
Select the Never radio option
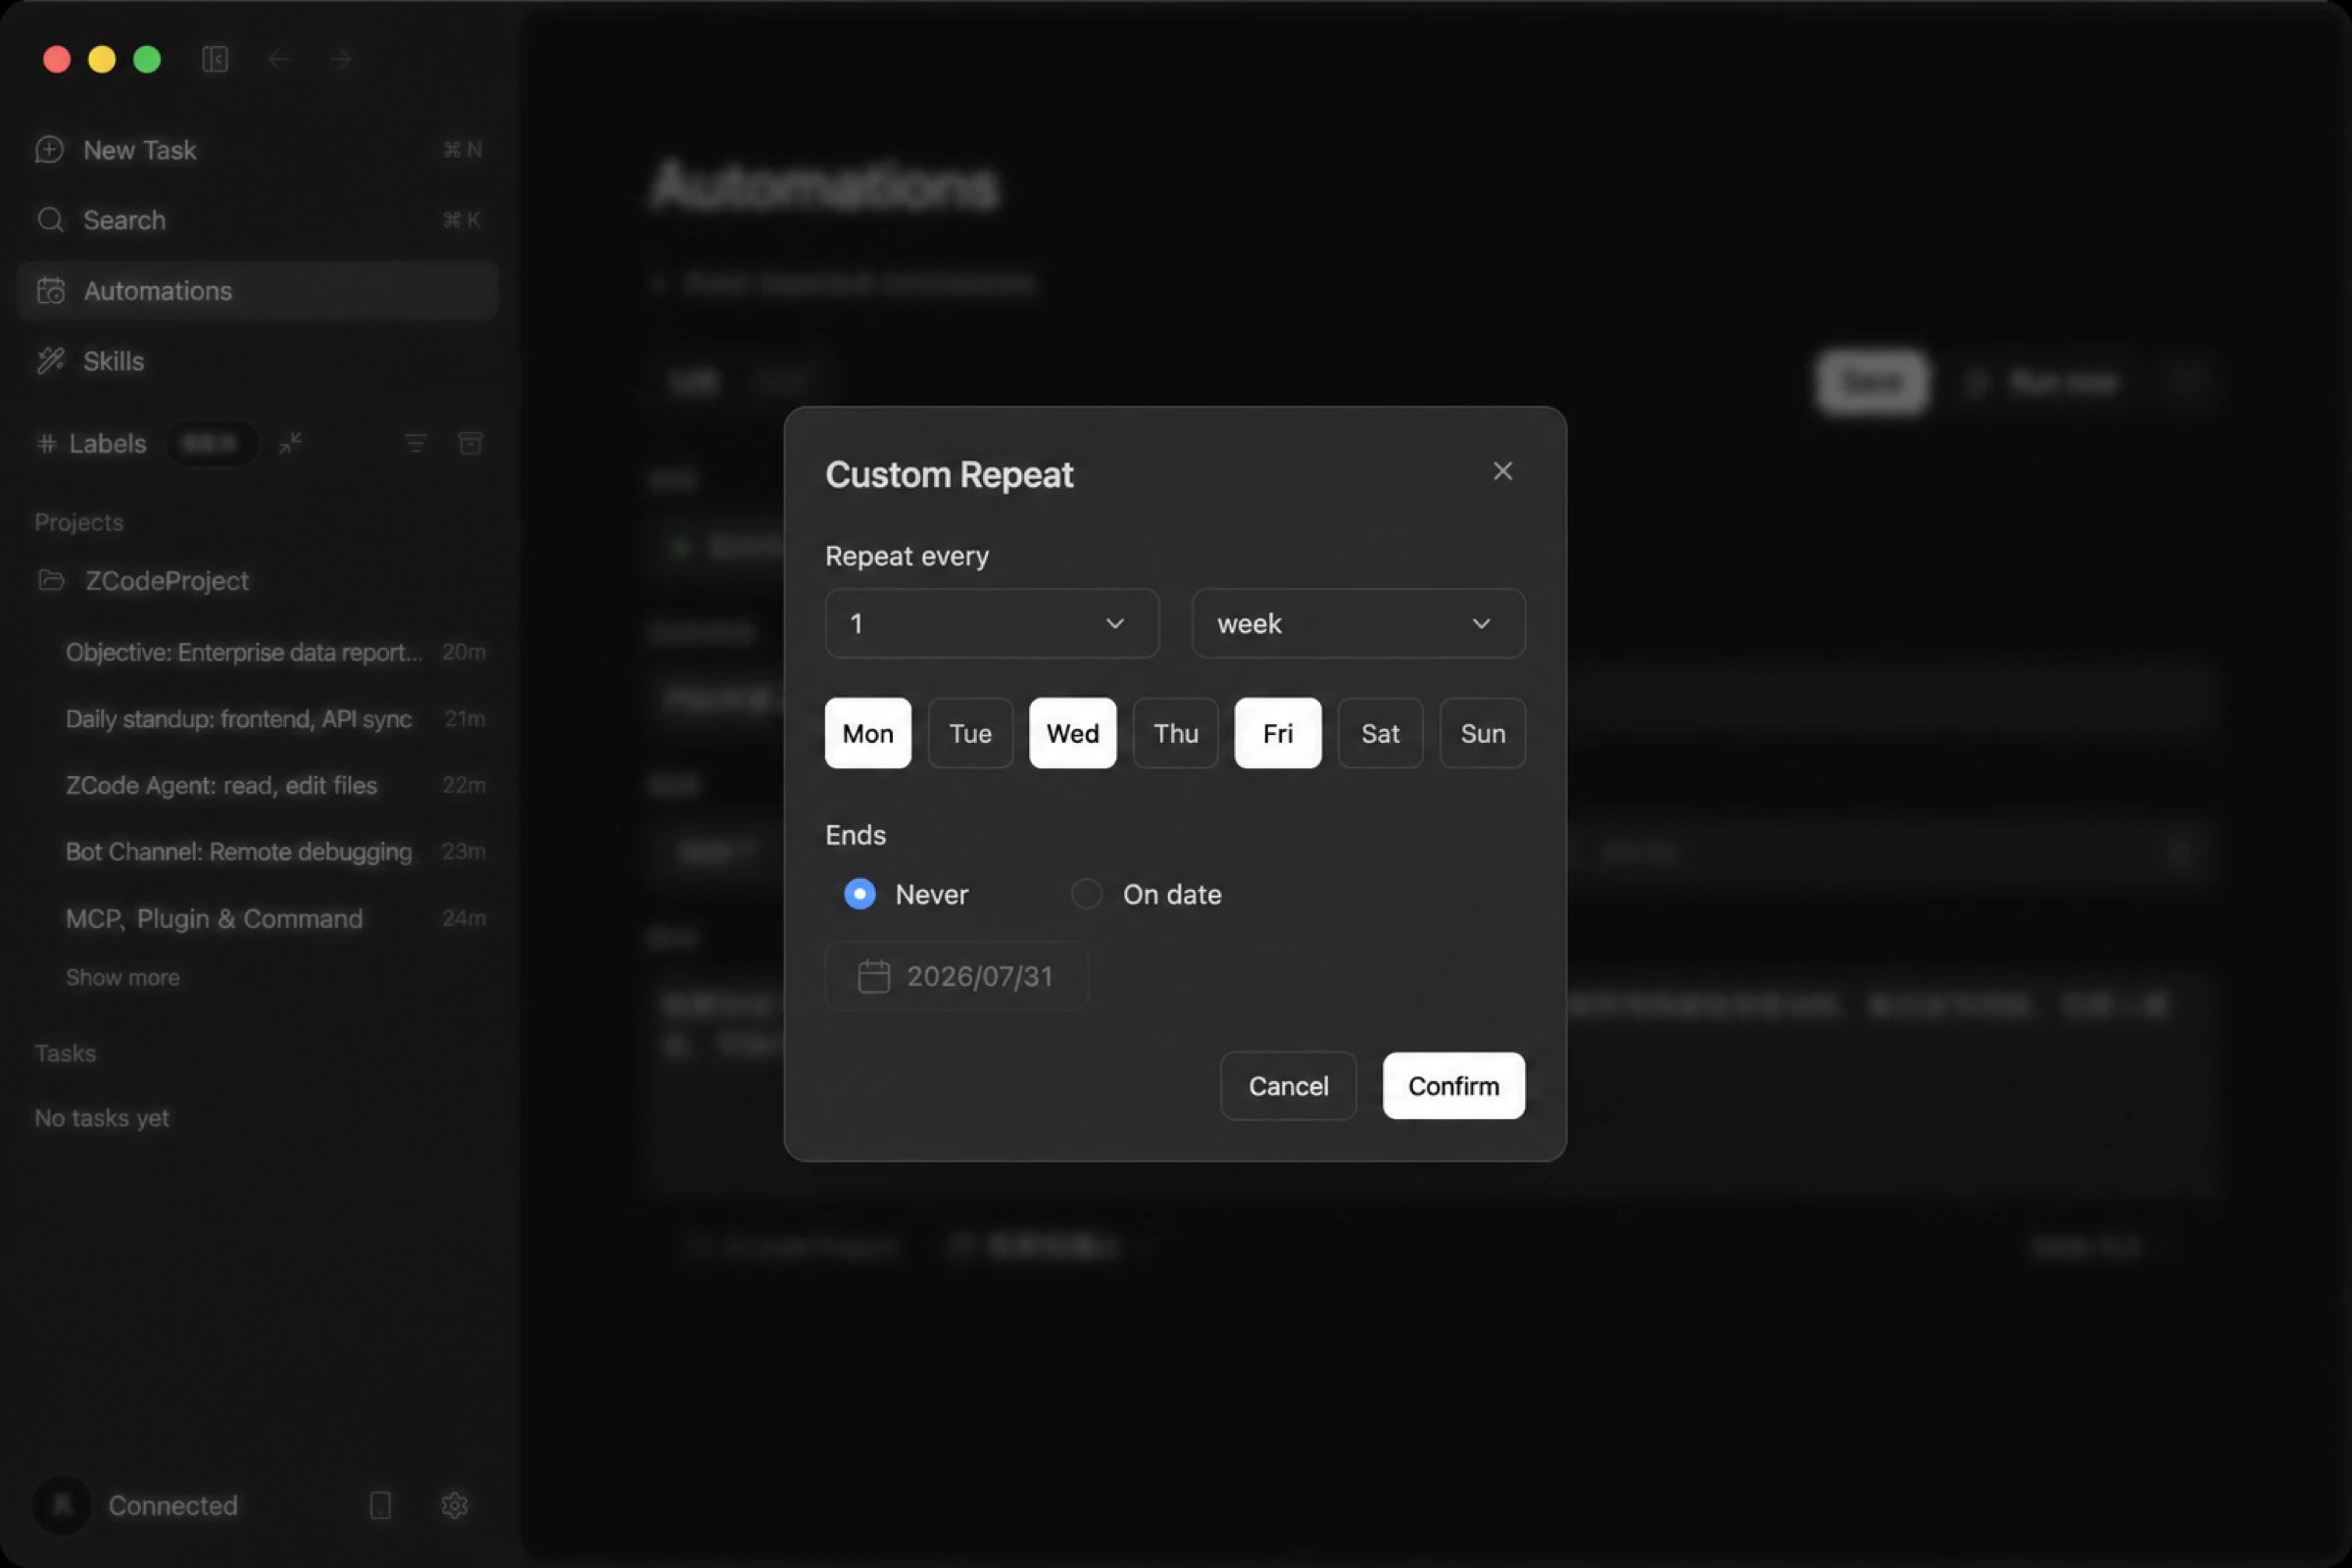[x=860, y=894]
